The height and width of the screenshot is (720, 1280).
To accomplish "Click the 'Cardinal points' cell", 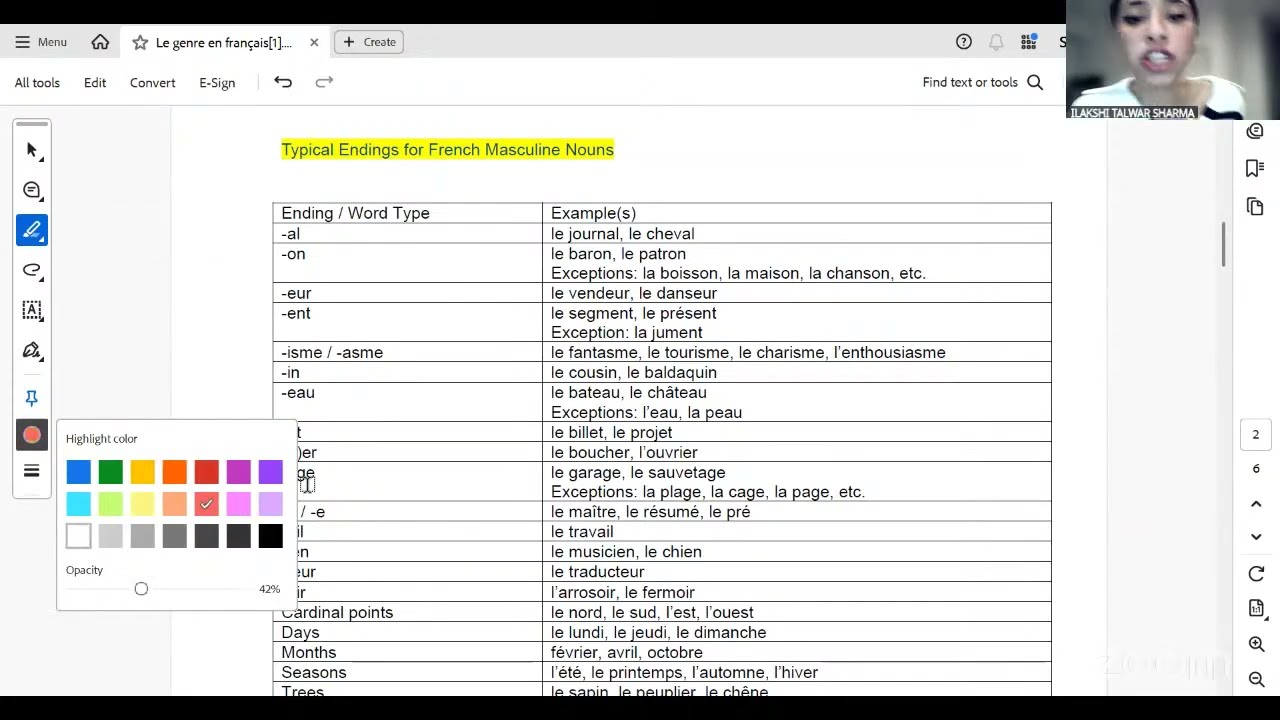I will click(x=408, y=612).
